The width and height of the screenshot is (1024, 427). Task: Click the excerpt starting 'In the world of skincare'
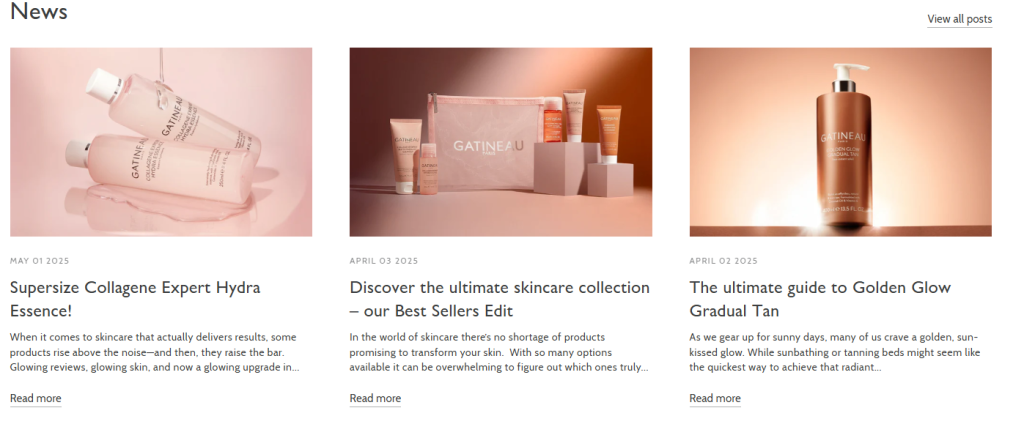click(x=499, y=353)
